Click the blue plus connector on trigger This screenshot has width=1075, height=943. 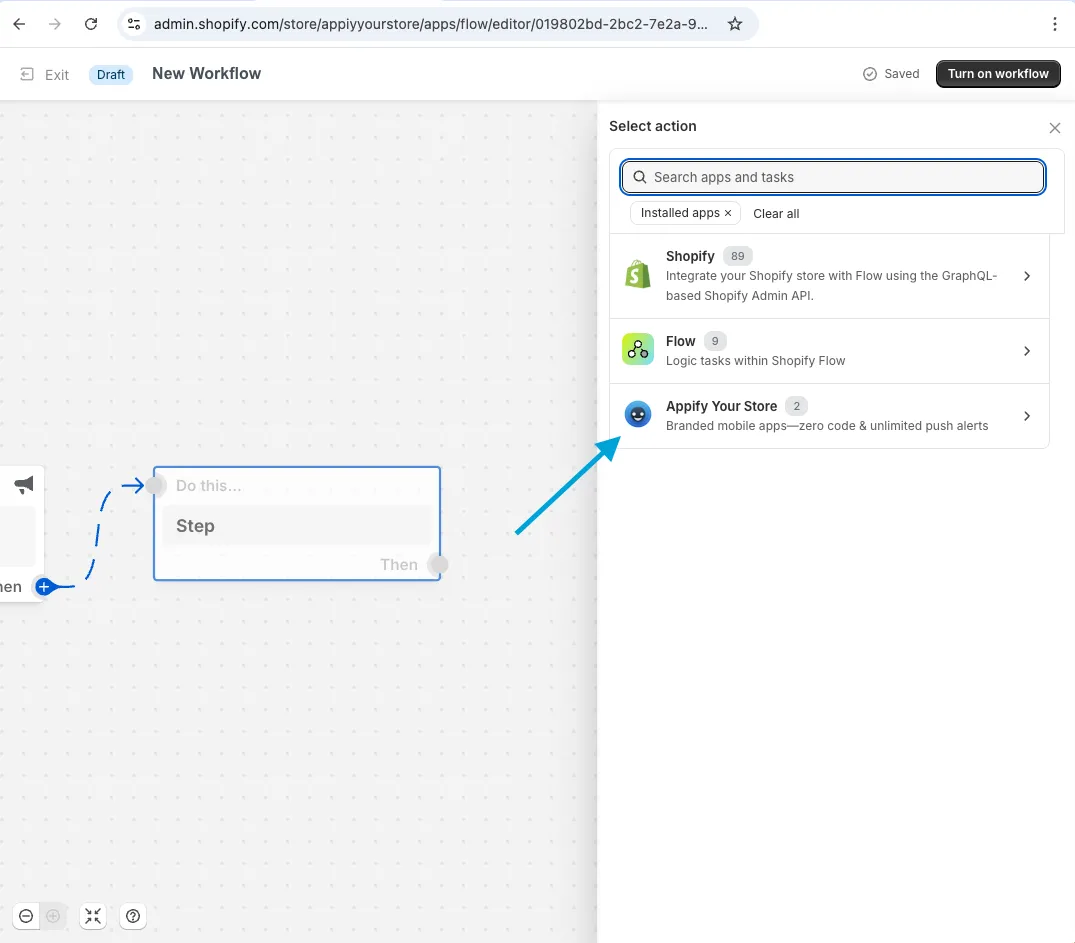pyautogui.click(x=44, y=587)
